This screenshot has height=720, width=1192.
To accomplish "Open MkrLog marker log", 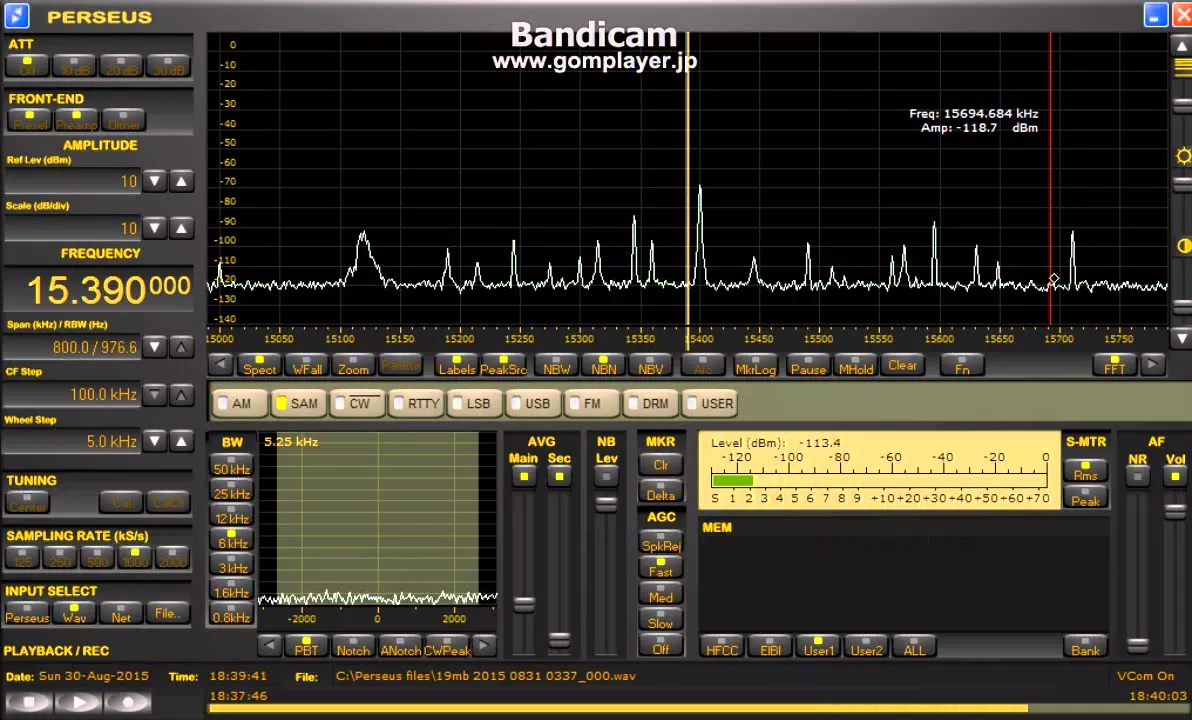I will click(x=756, y=366).
